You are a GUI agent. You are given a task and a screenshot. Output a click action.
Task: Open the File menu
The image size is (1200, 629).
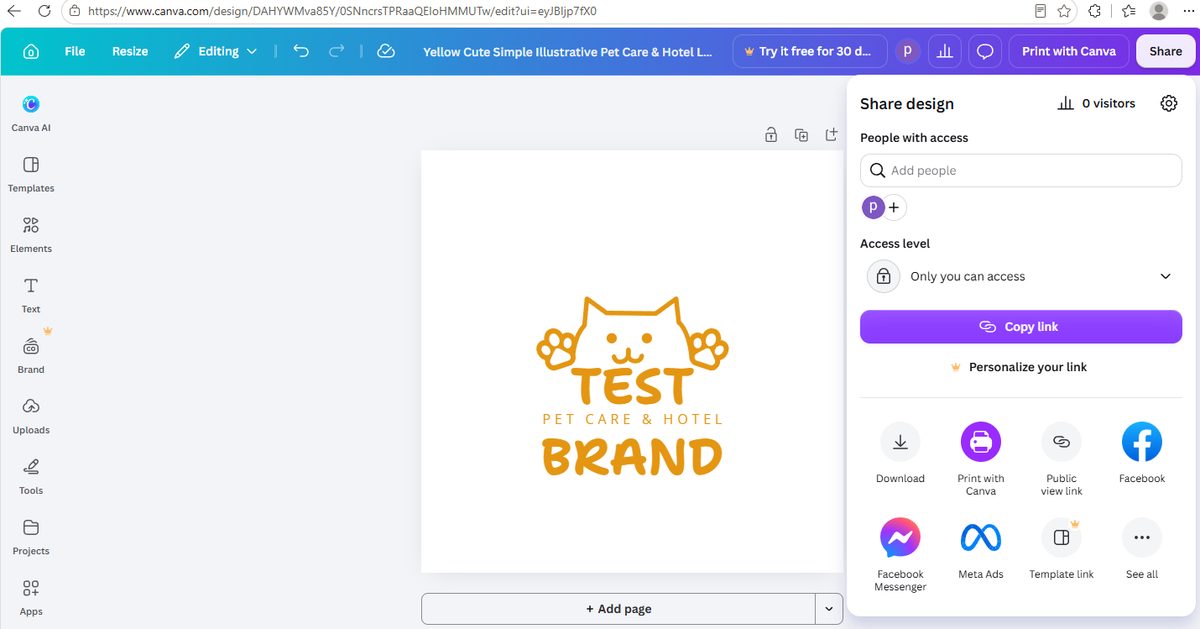click(x=75, y=51)
